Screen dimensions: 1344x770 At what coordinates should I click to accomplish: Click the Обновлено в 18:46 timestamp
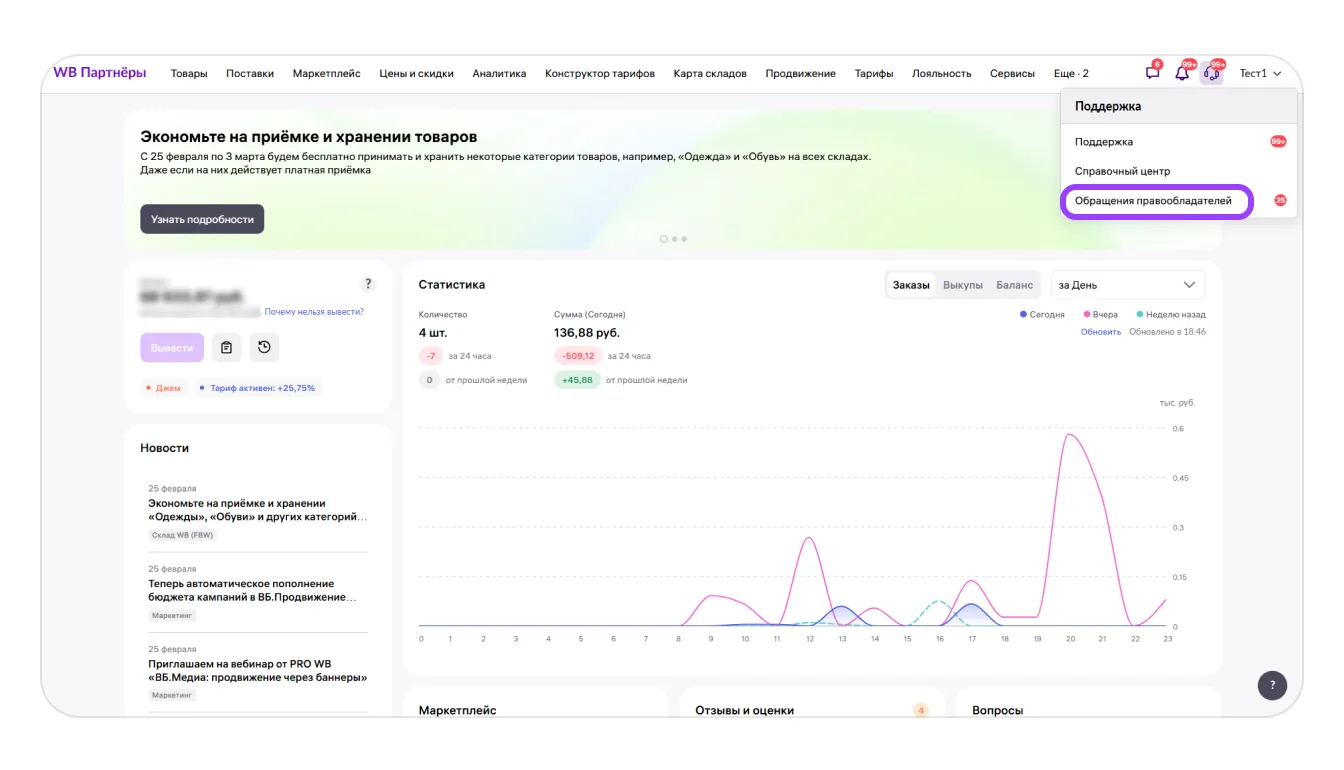pyautogui.click(x=1167, y=332)
